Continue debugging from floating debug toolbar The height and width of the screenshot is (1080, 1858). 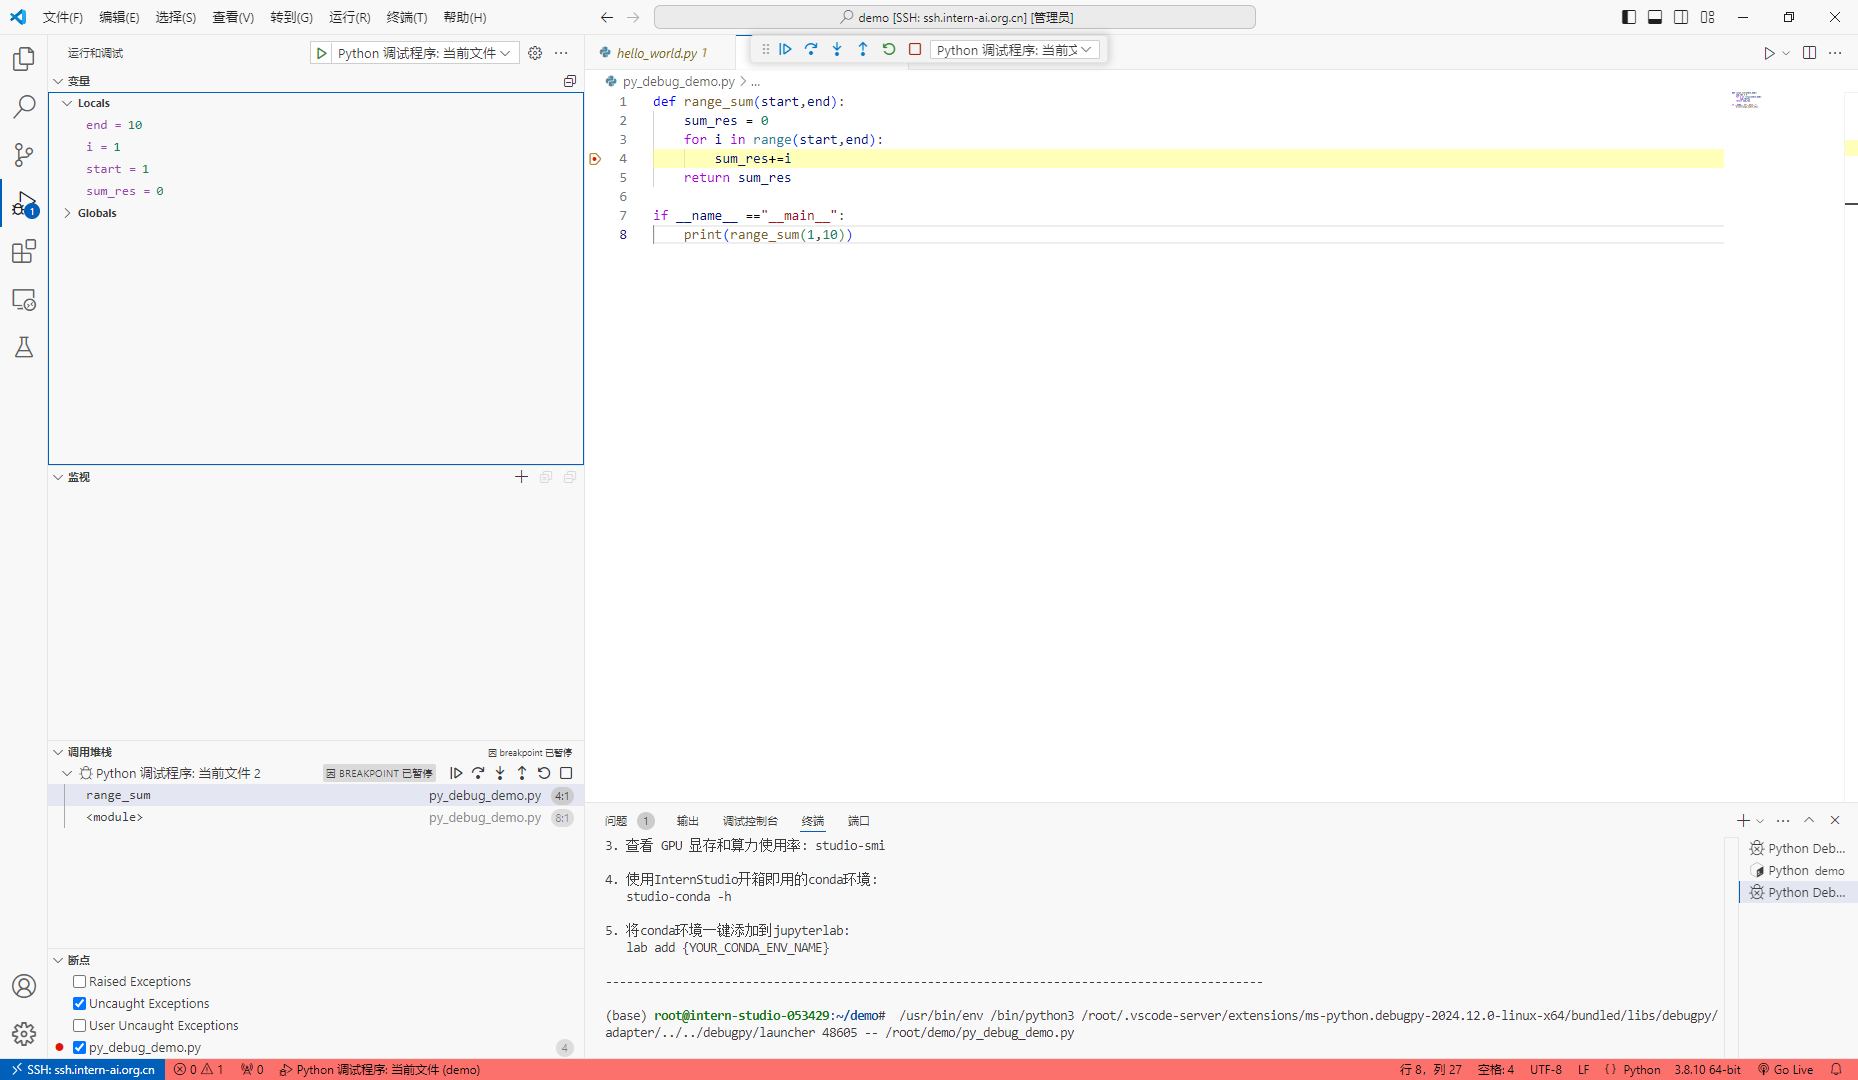785,49
